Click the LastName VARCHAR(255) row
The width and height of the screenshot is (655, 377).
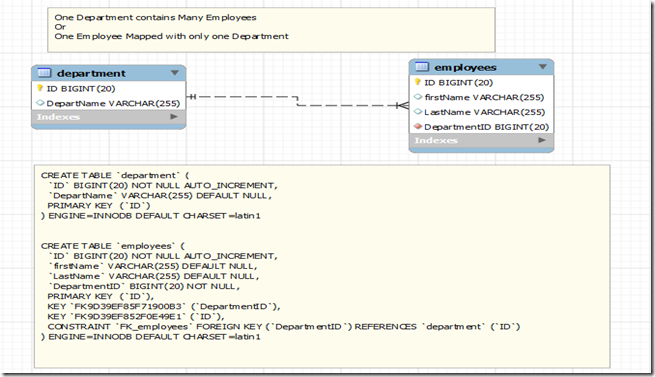pyautogui.click(x=482, y=112)
